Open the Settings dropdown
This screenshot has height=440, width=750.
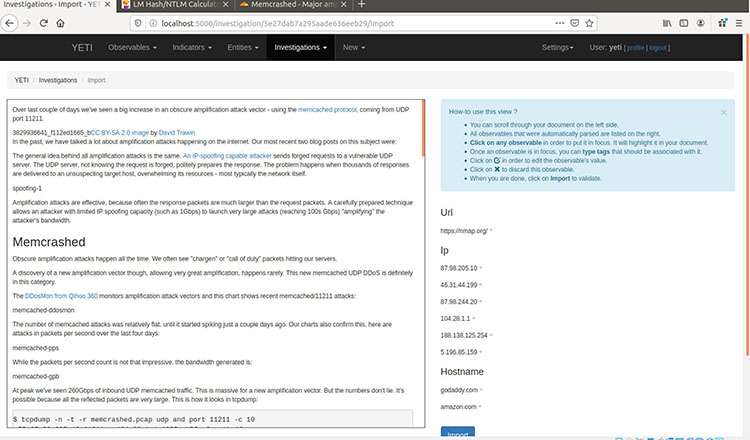click(x=557, y=47)
